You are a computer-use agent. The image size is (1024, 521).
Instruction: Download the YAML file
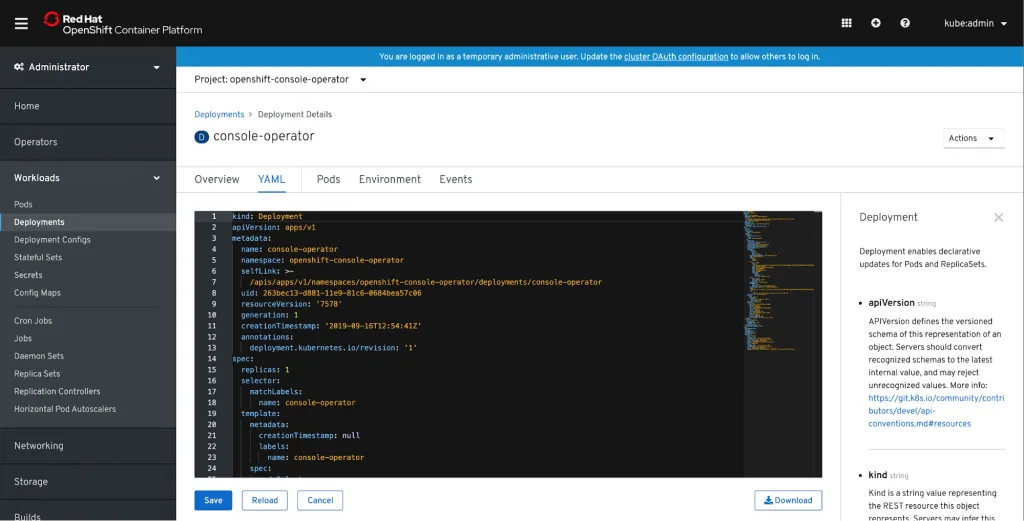point(788,500)
